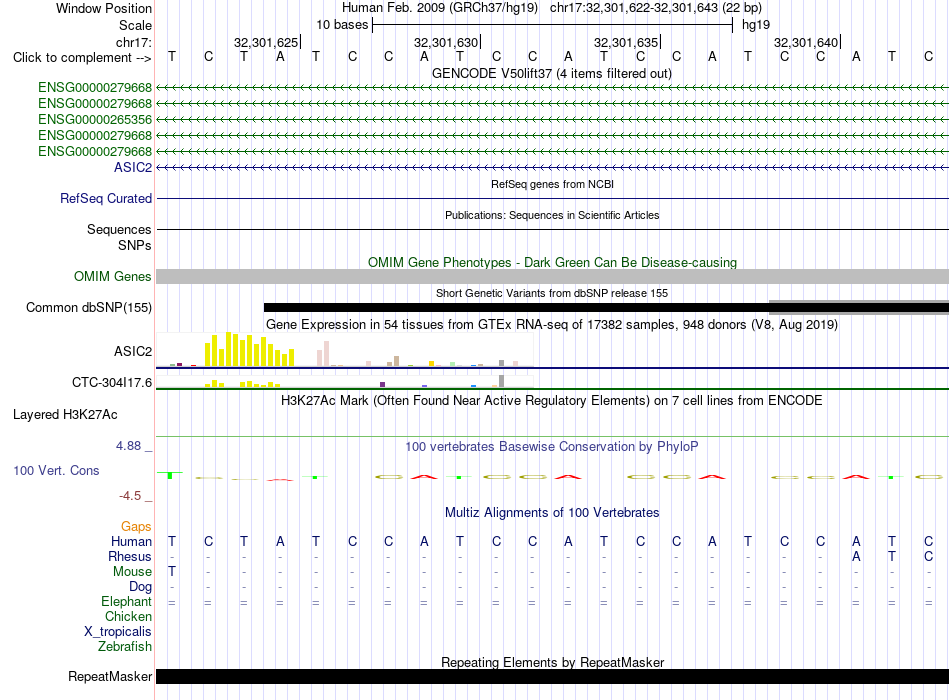Click the ASIC2 GTEx expression label

[x=133, y=351]
